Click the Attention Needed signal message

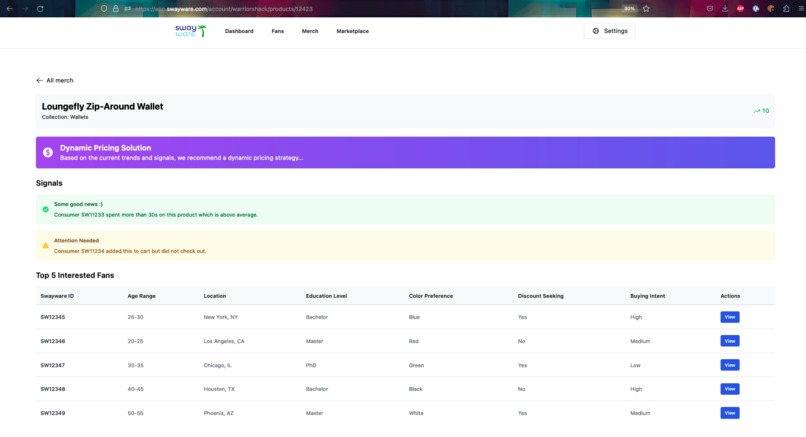pyautogui.click(x=405, y=246)
